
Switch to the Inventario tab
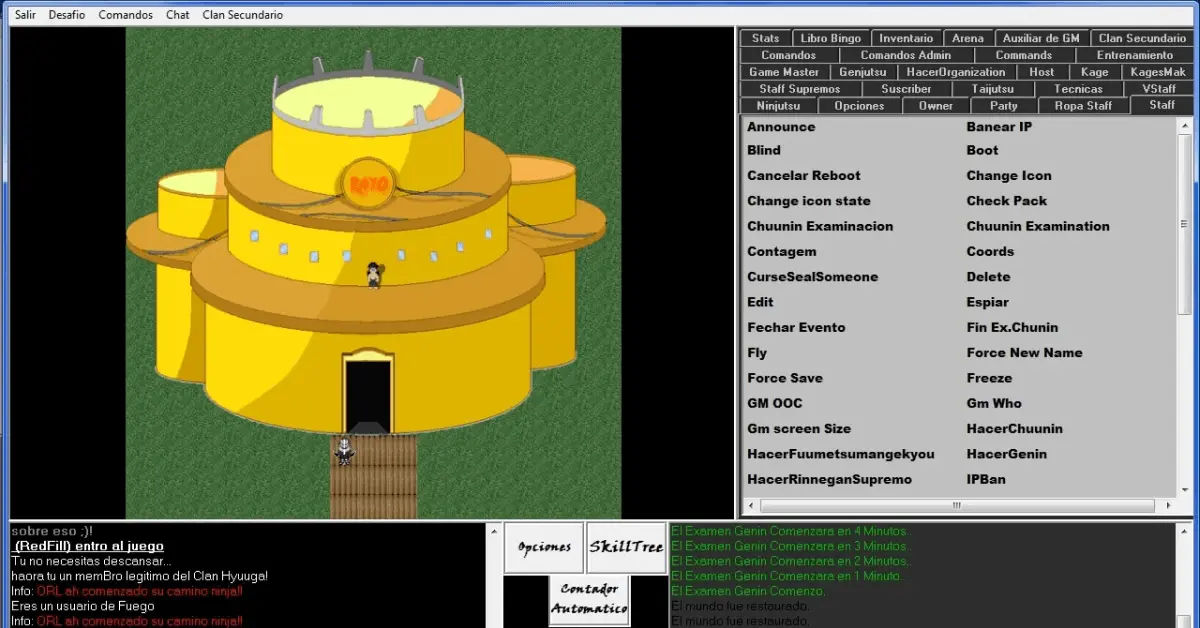pos(905,38)
